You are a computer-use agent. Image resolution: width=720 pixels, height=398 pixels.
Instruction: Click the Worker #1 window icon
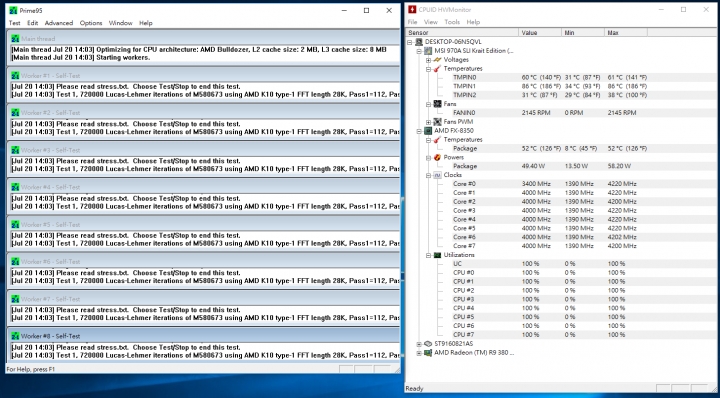(15, 76)
